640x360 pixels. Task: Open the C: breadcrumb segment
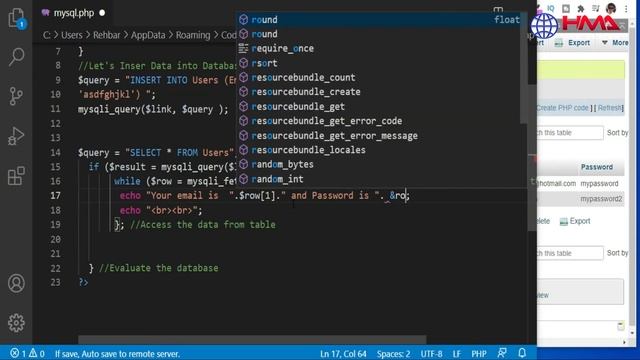(47, 35)
